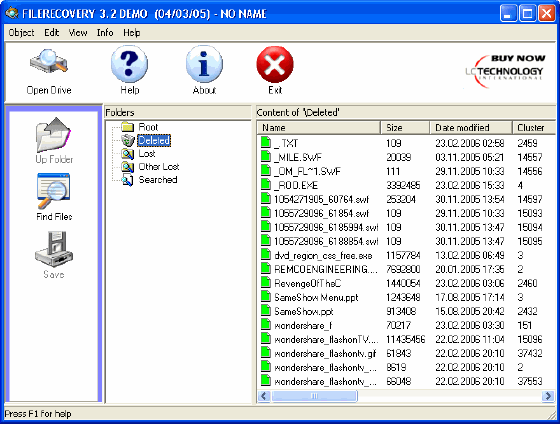Maximize the FileRecovery window
Viewport: 560px width, 424px height.
click(528, 14)
